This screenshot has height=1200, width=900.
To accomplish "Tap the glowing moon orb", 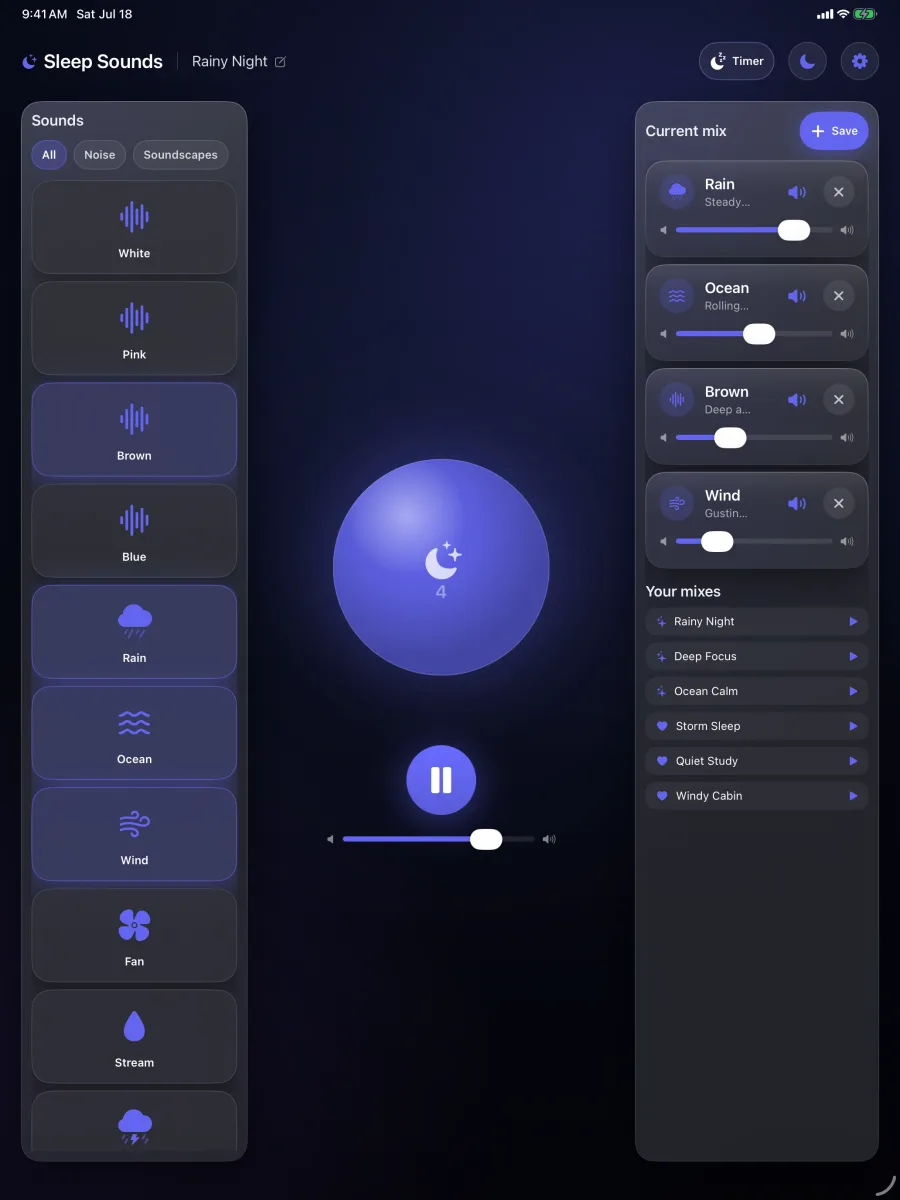I will pos(441,568).
